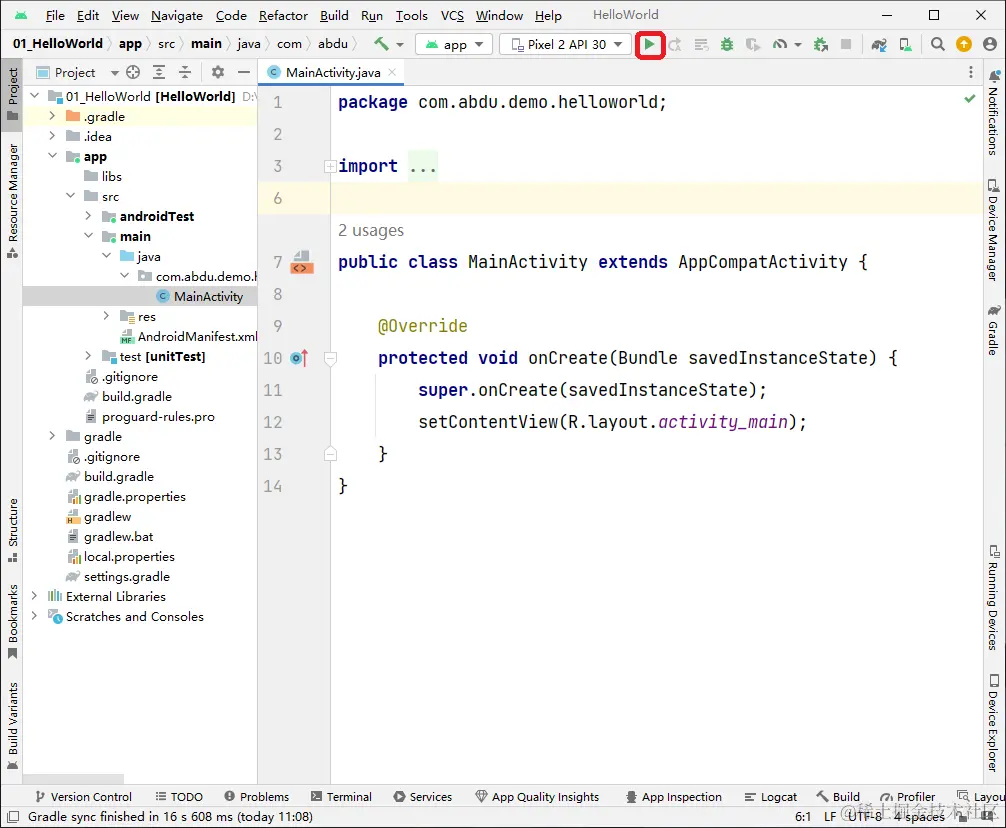Open the Navigate menu
This screenshot has height=828, width=1006.
pyautogui.click(x=176, y=15)
